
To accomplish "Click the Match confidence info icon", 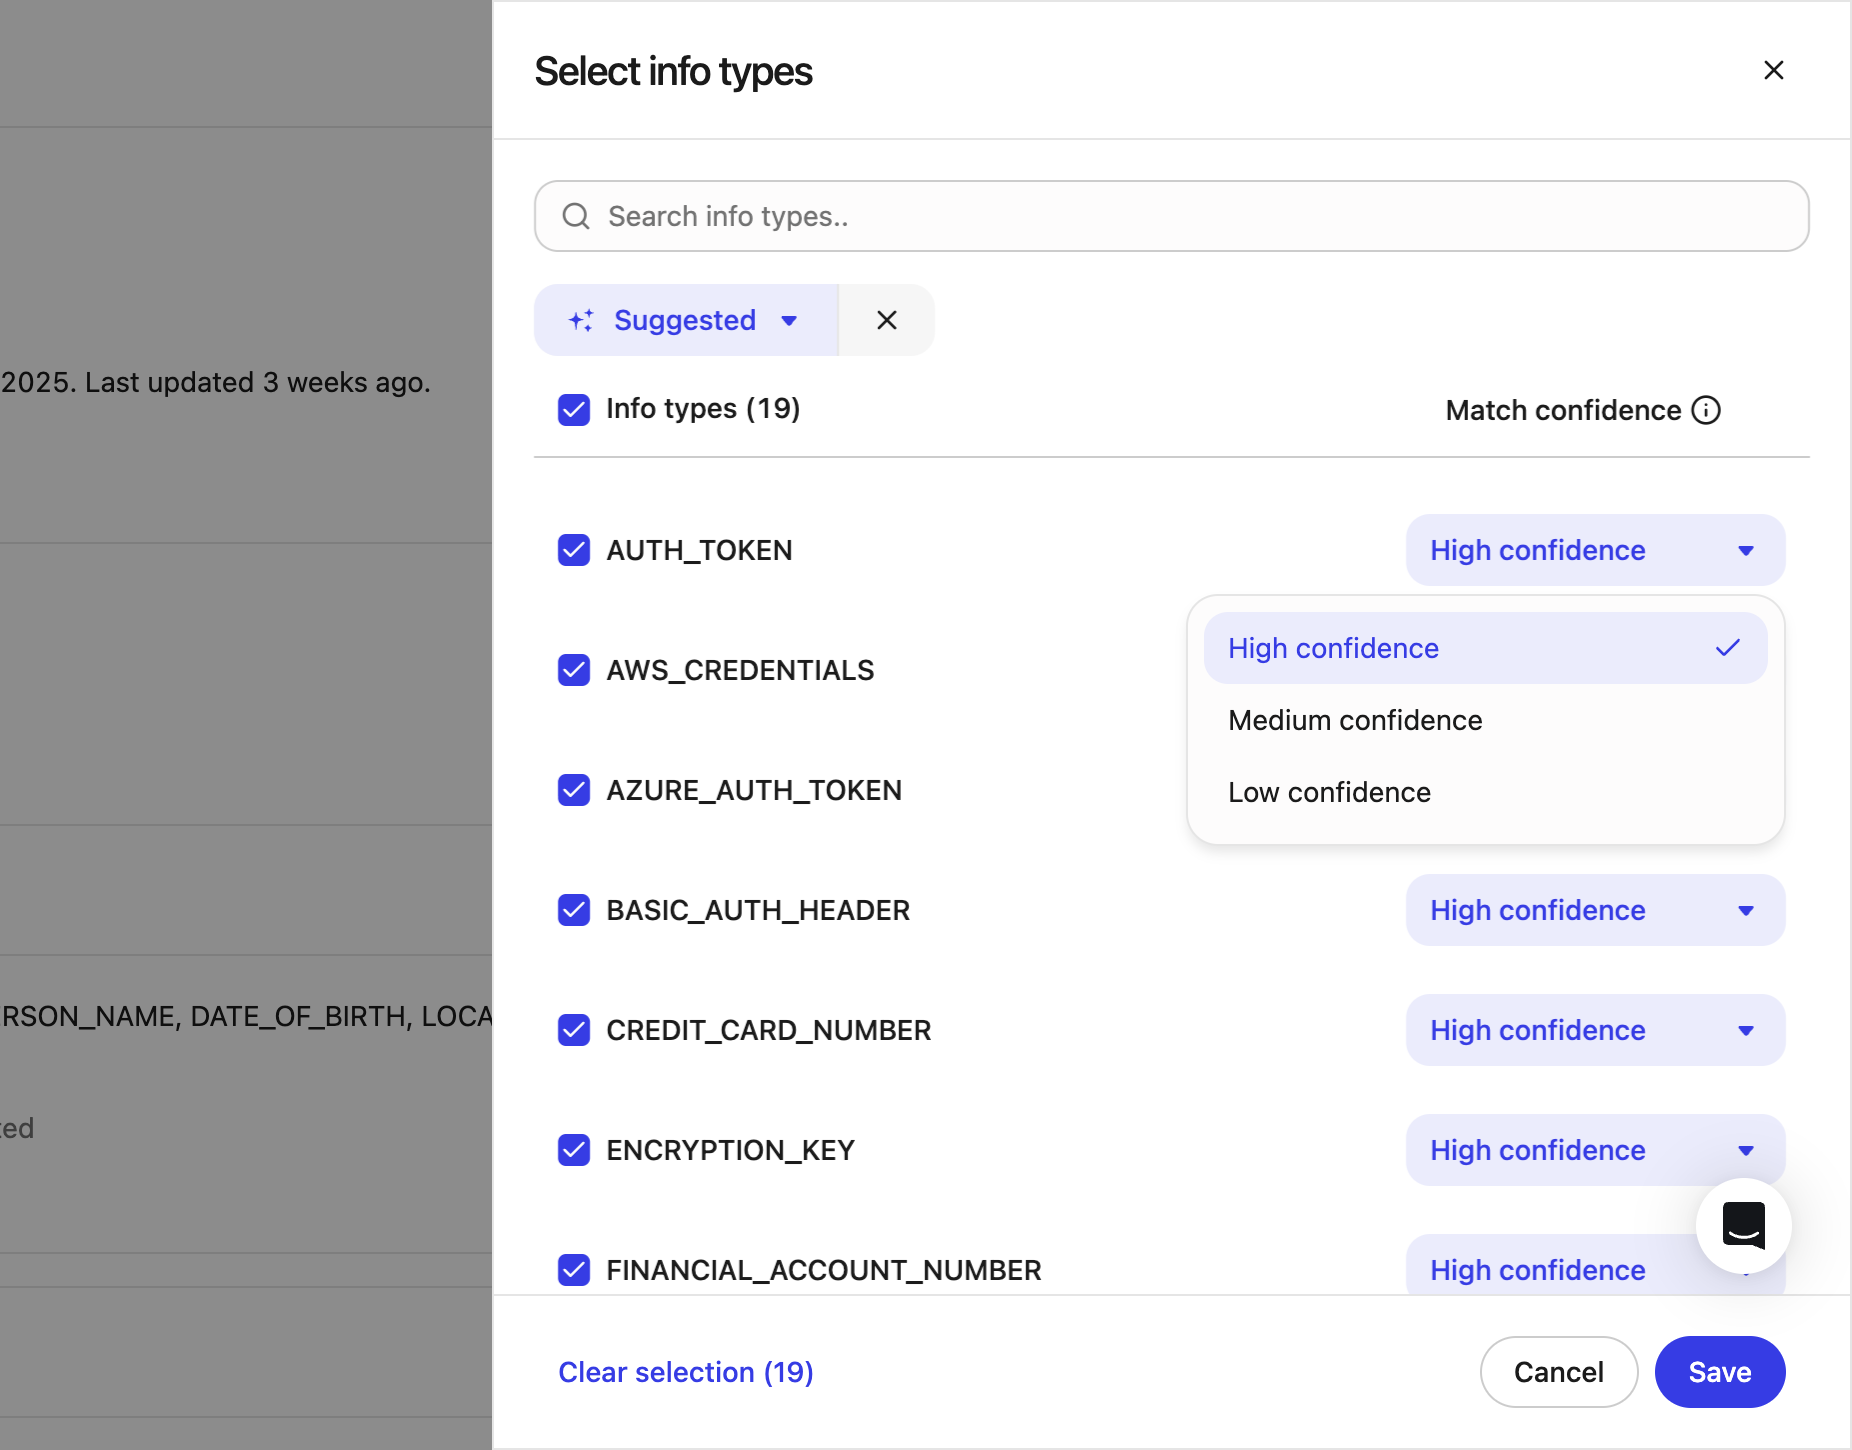I will point(1706,410).
